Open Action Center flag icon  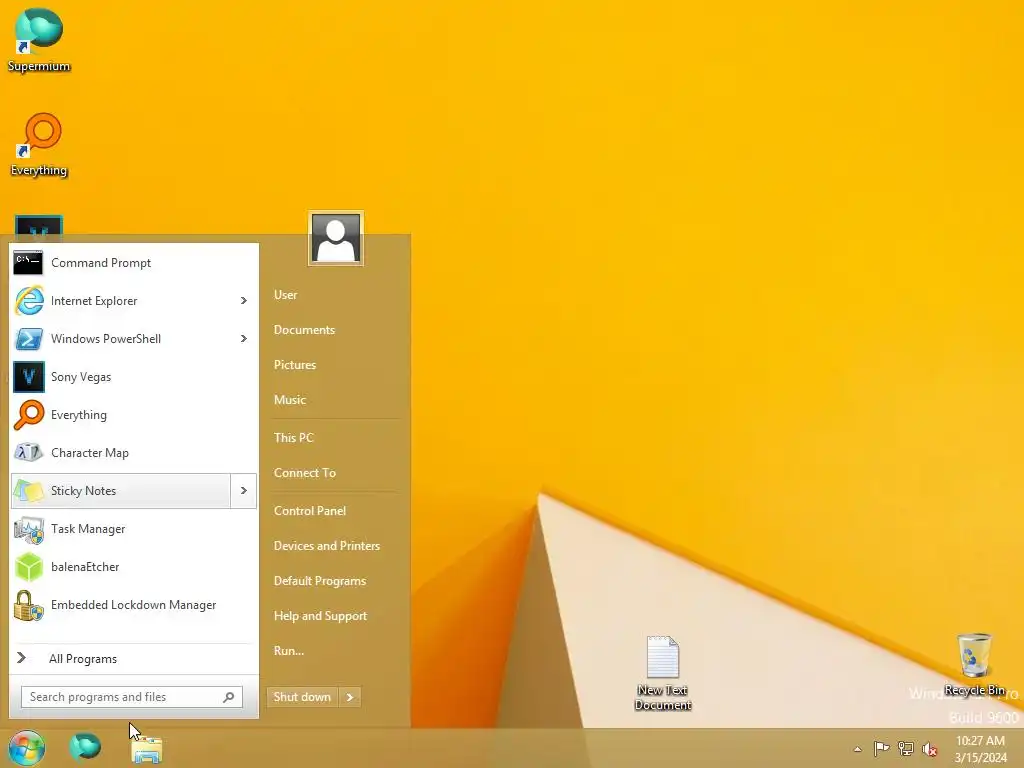pos(881,748)
